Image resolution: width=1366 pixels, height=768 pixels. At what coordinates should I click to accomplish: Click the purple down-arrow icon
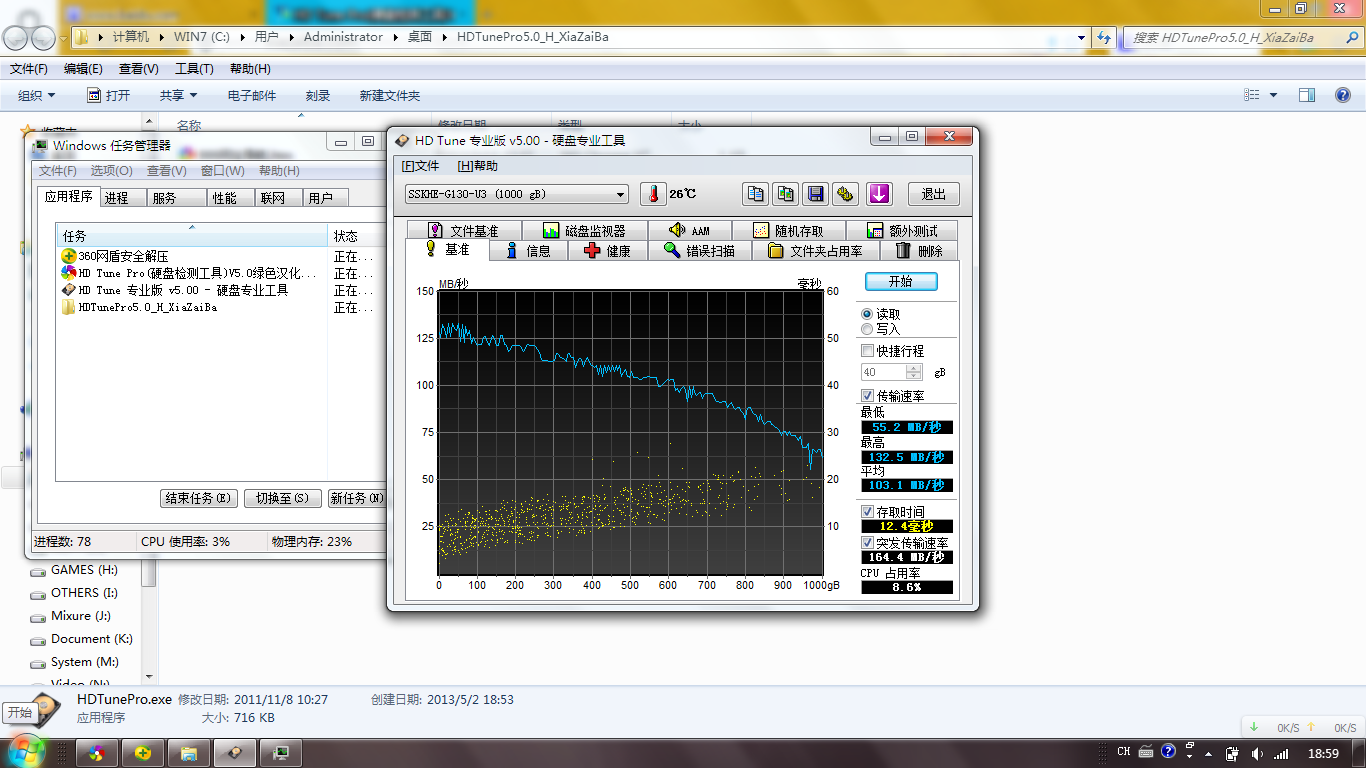click(x=878, y=194)
